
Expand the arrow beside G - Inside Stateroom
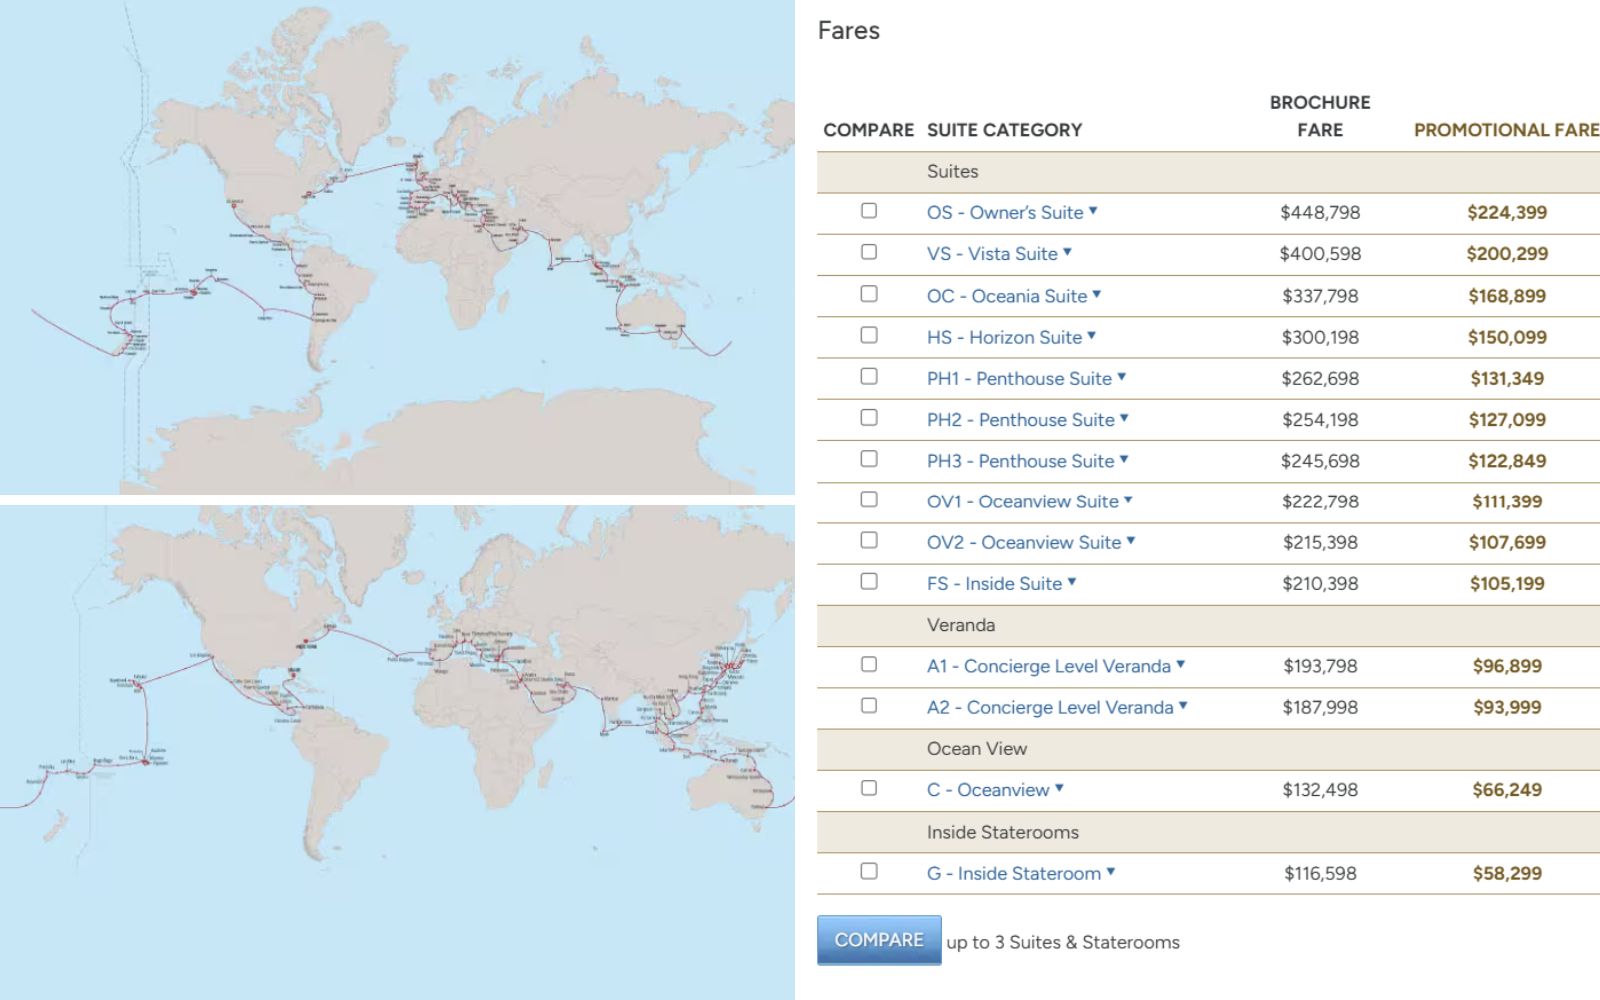point(1111,872)
